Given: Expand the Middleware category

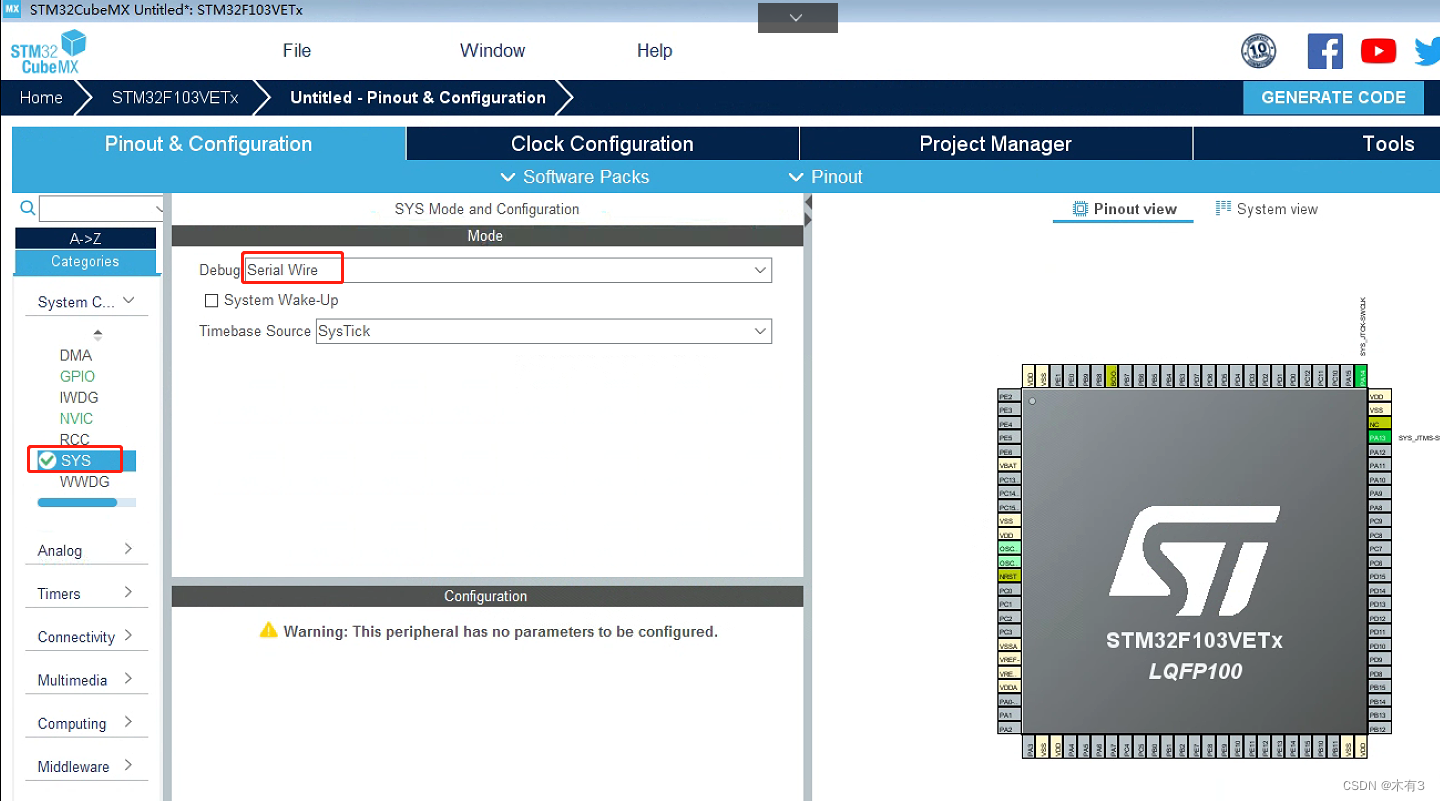Looking at the screenshot, I should click(x=87, y=766).
